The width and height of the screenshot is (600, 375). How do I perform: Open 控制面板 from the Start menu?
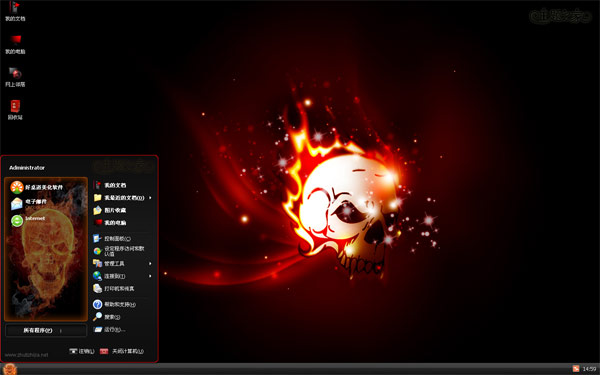coord(112,238)
